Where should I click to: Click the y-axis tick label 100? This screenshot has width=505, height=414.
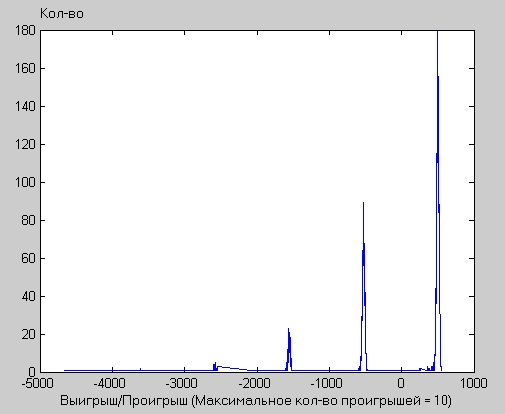click(x=25, y=182)
